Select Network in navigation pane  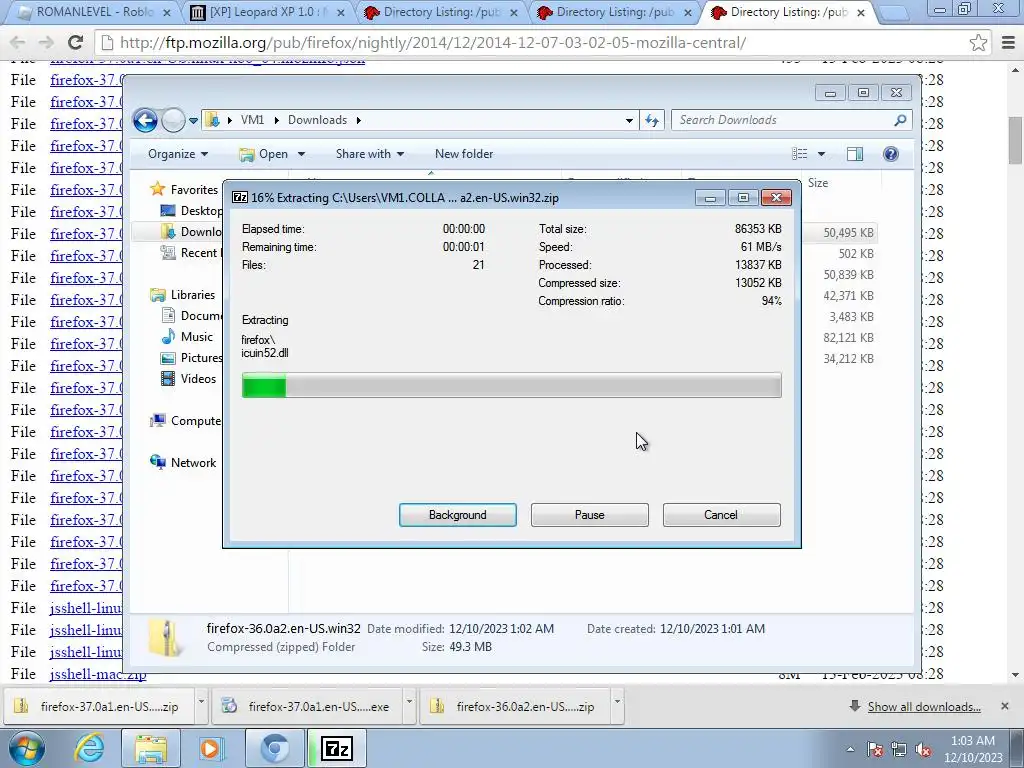[184, 462]
